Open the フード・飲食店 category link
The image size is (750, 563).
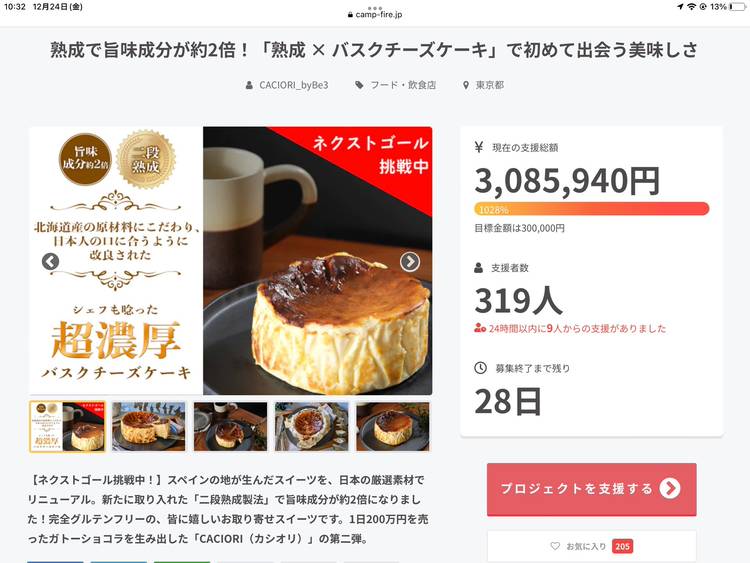pyautogui.click(x=403, y=85)
